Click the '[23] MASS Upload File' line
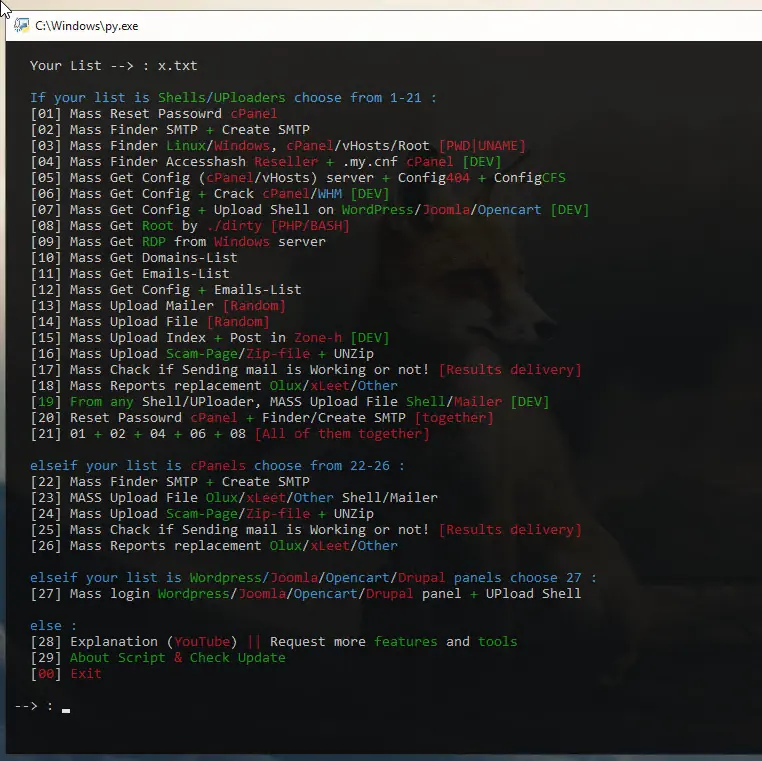The height and width of the screenshot is (761, 762). click(x=234, y=498)
